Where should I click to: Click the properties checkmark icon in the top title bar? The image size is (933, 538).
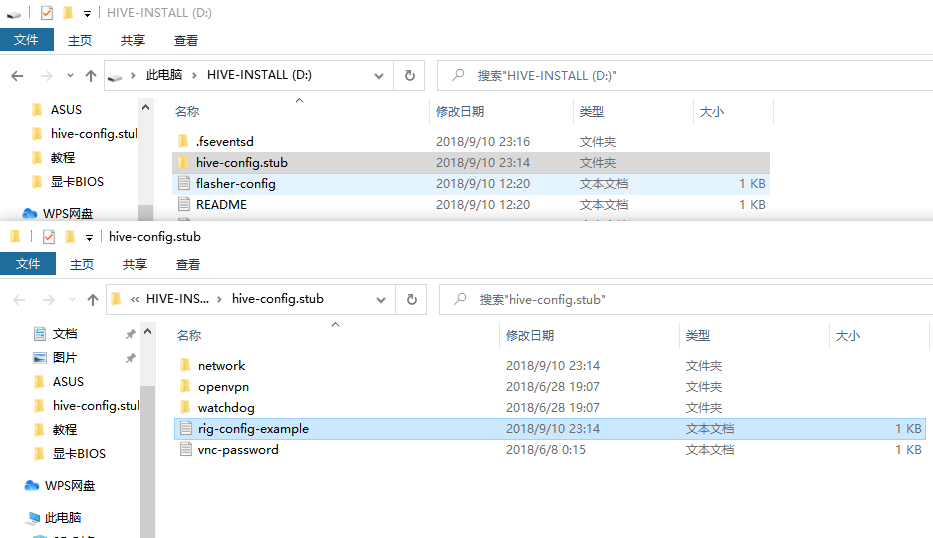(x=46, y=13)
